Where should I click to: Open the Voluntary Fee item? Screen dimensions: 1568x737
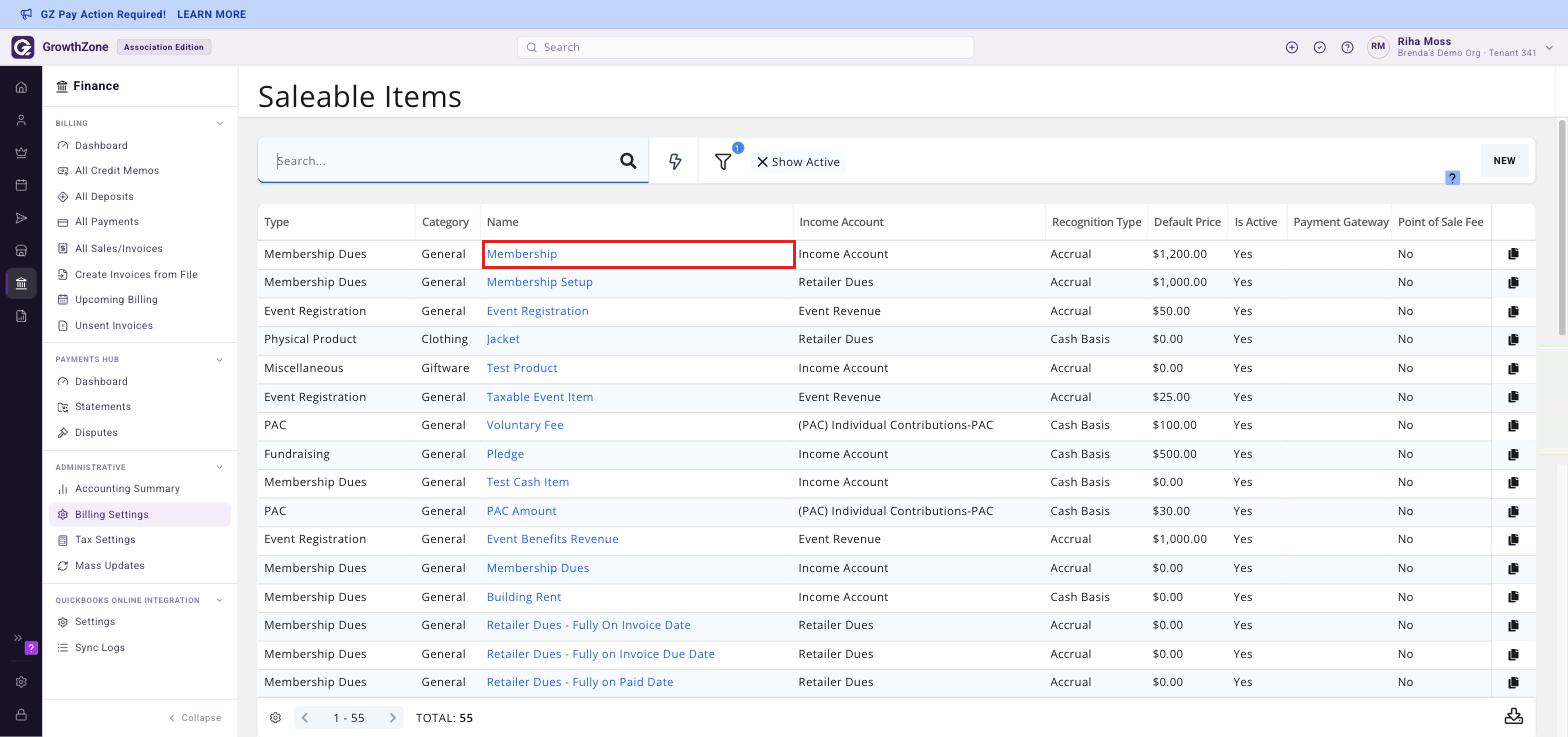click(x=525, y=425)
